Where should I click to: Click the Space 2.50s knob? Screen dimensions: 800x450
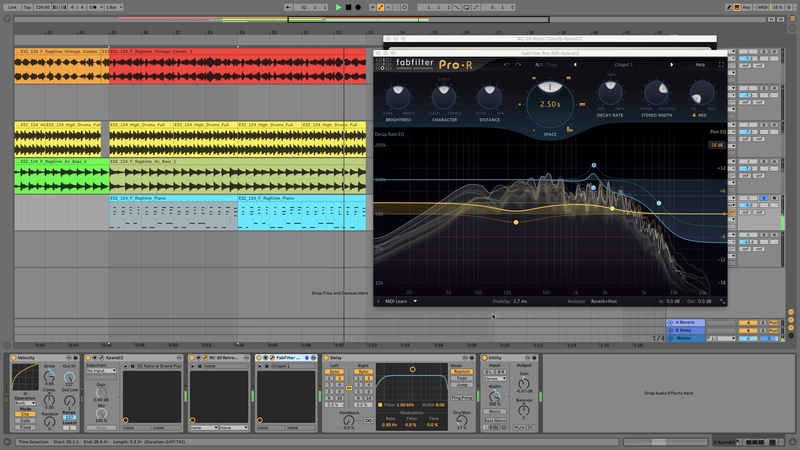click(x=550, y=104)
